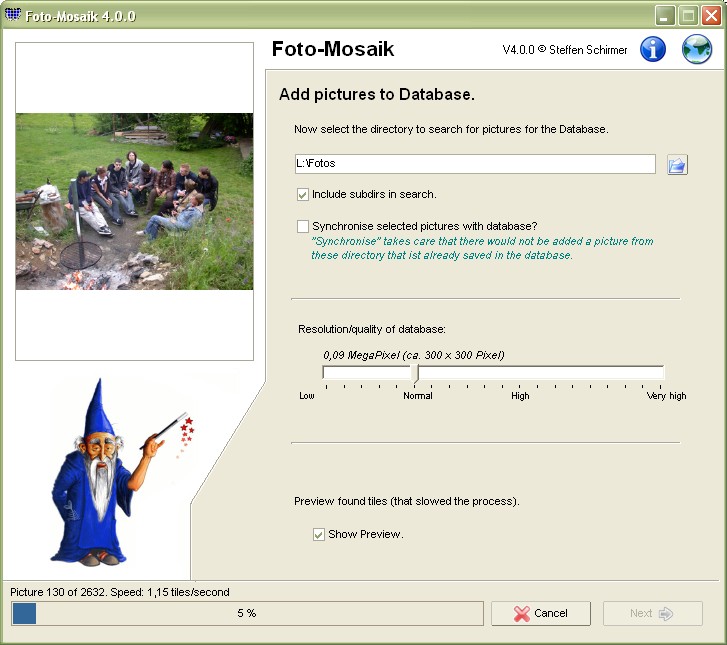Browse for folder with the folder icon
The height and width of the screenshot is (645, 727).
[x=677, y=165]
